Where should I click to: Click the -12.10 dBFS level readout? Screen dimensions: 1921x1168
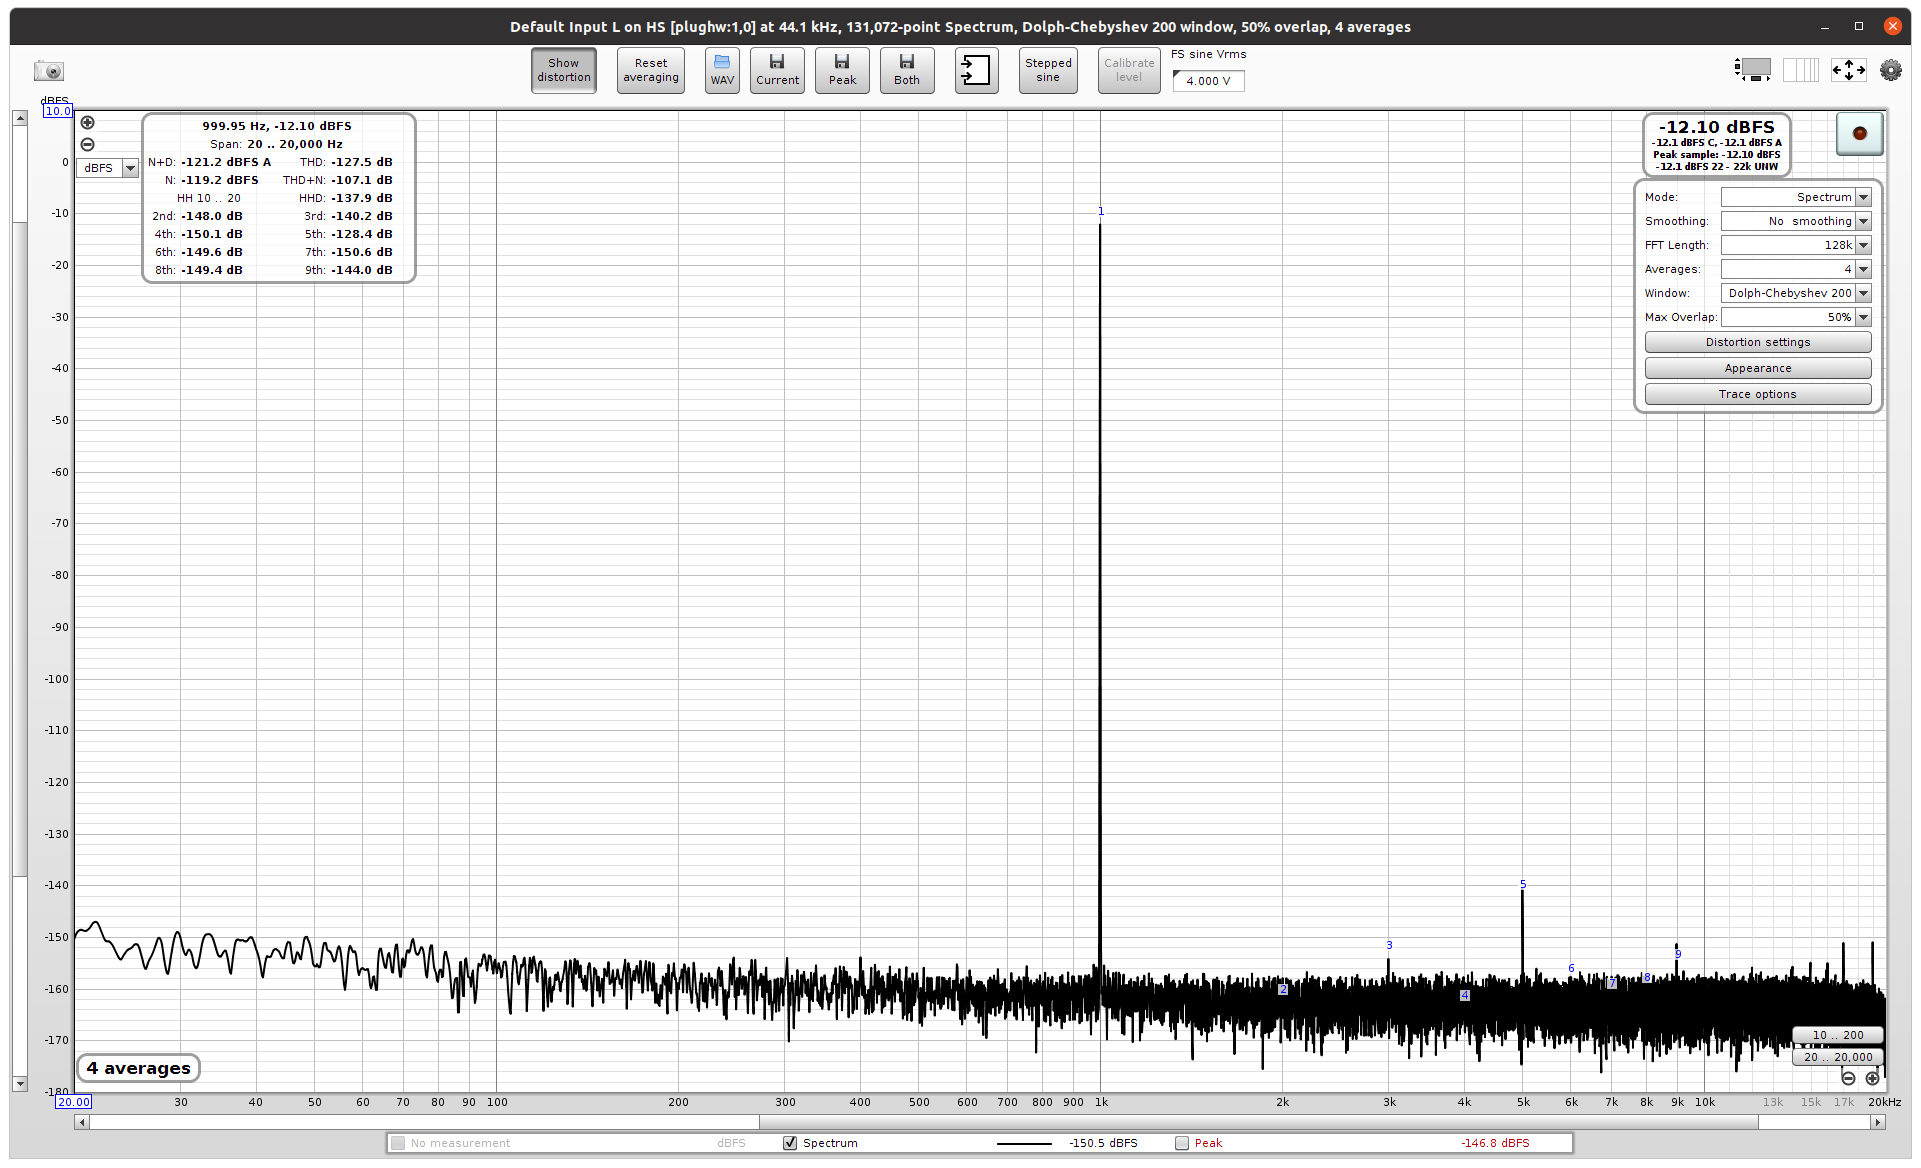1716,127
